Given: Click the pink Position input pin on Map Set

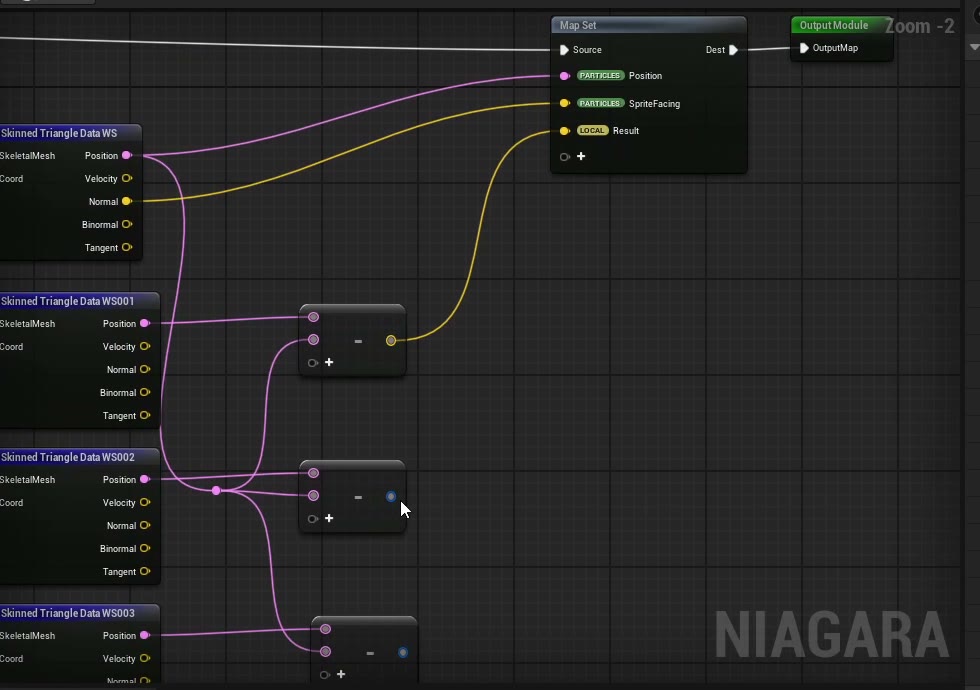Looking at the screenshot, I should pos(564,76).
